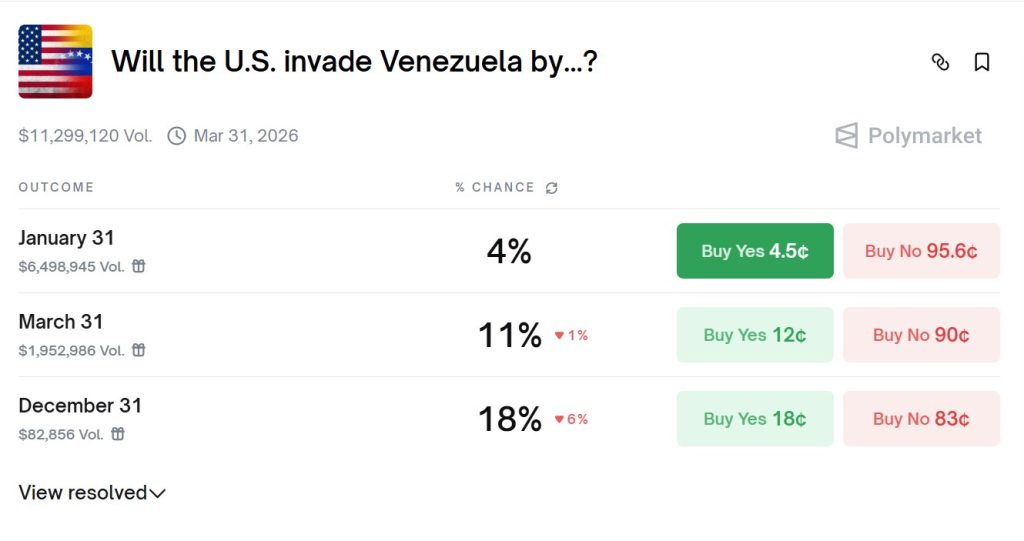Open the US-Venezuela flag market thumbnail
The image size is (1024, 541).
(56, 61)
